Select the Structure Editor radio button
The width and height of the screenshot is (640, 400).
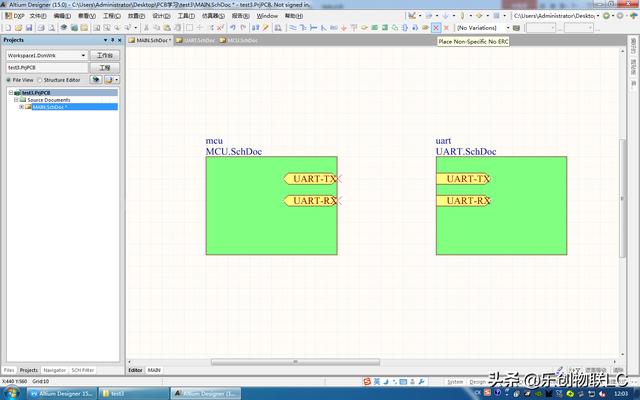coord(40,80)
